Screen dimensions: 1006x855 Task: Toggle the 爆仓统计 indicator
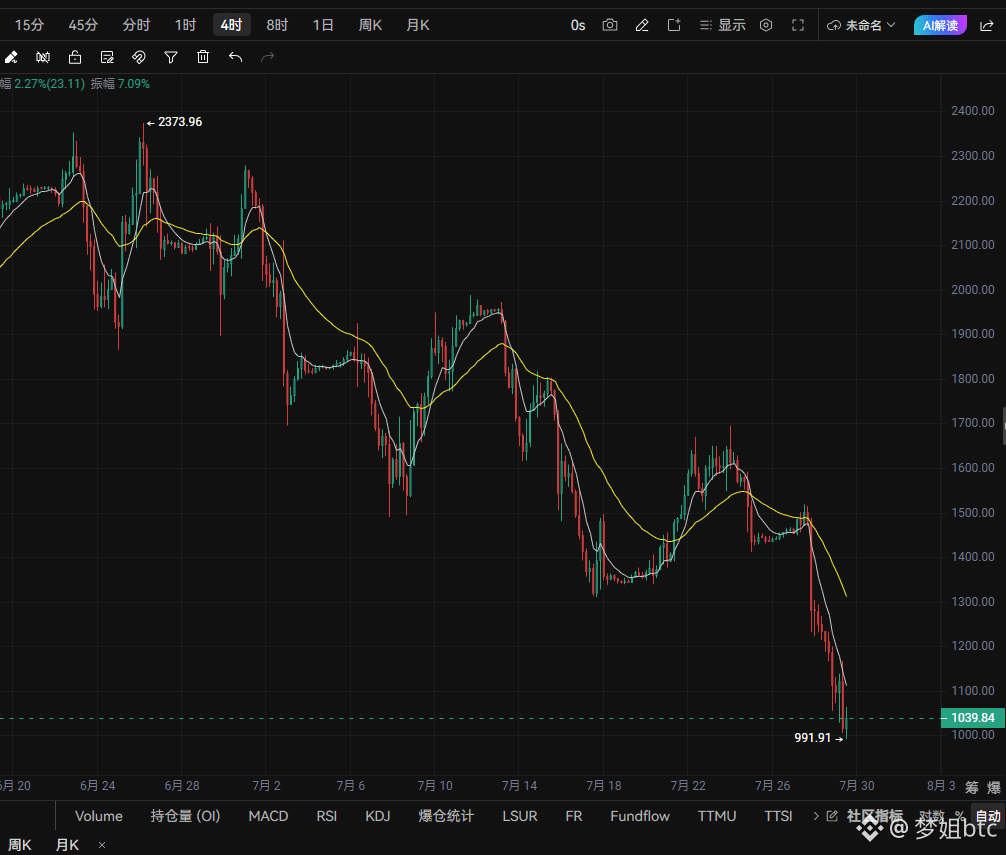point(446,816)
